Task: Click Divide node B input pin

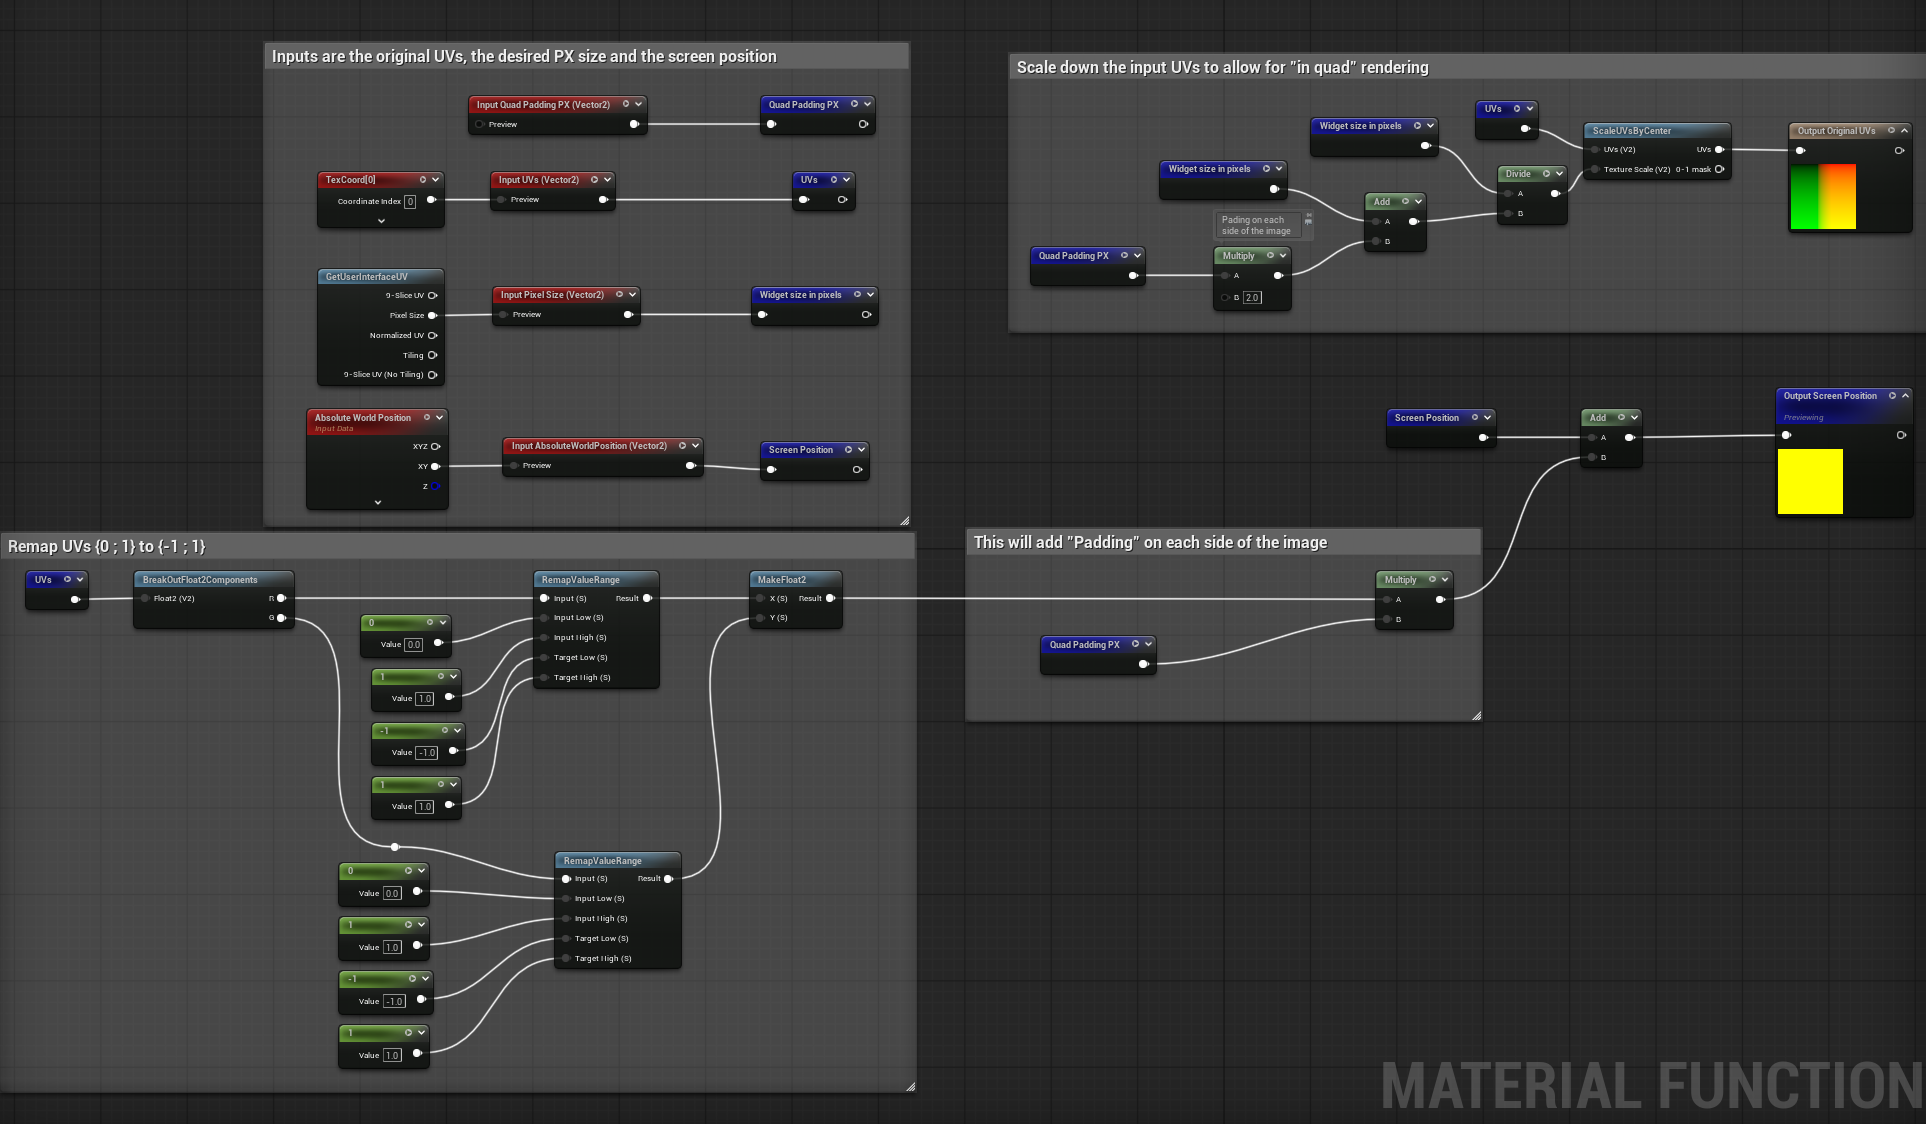Action: click(1509, 214)
